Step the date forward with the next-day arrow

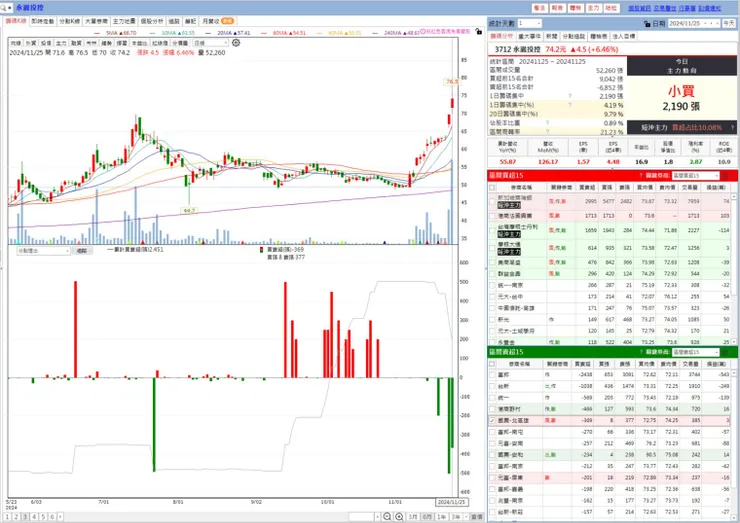point(717,23)
